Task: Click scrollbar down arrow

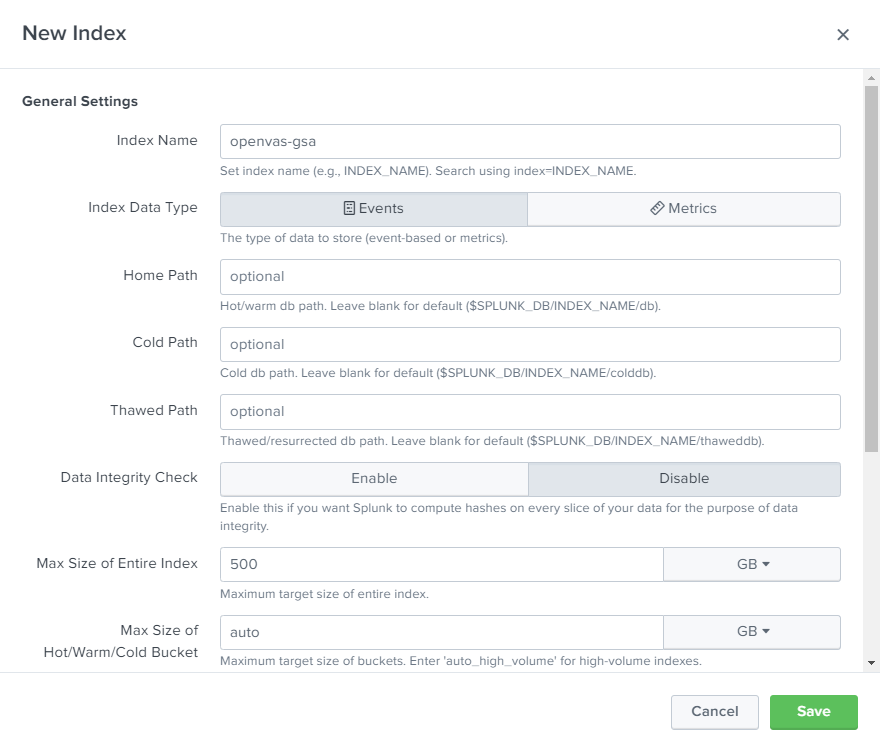Action: 871,663
